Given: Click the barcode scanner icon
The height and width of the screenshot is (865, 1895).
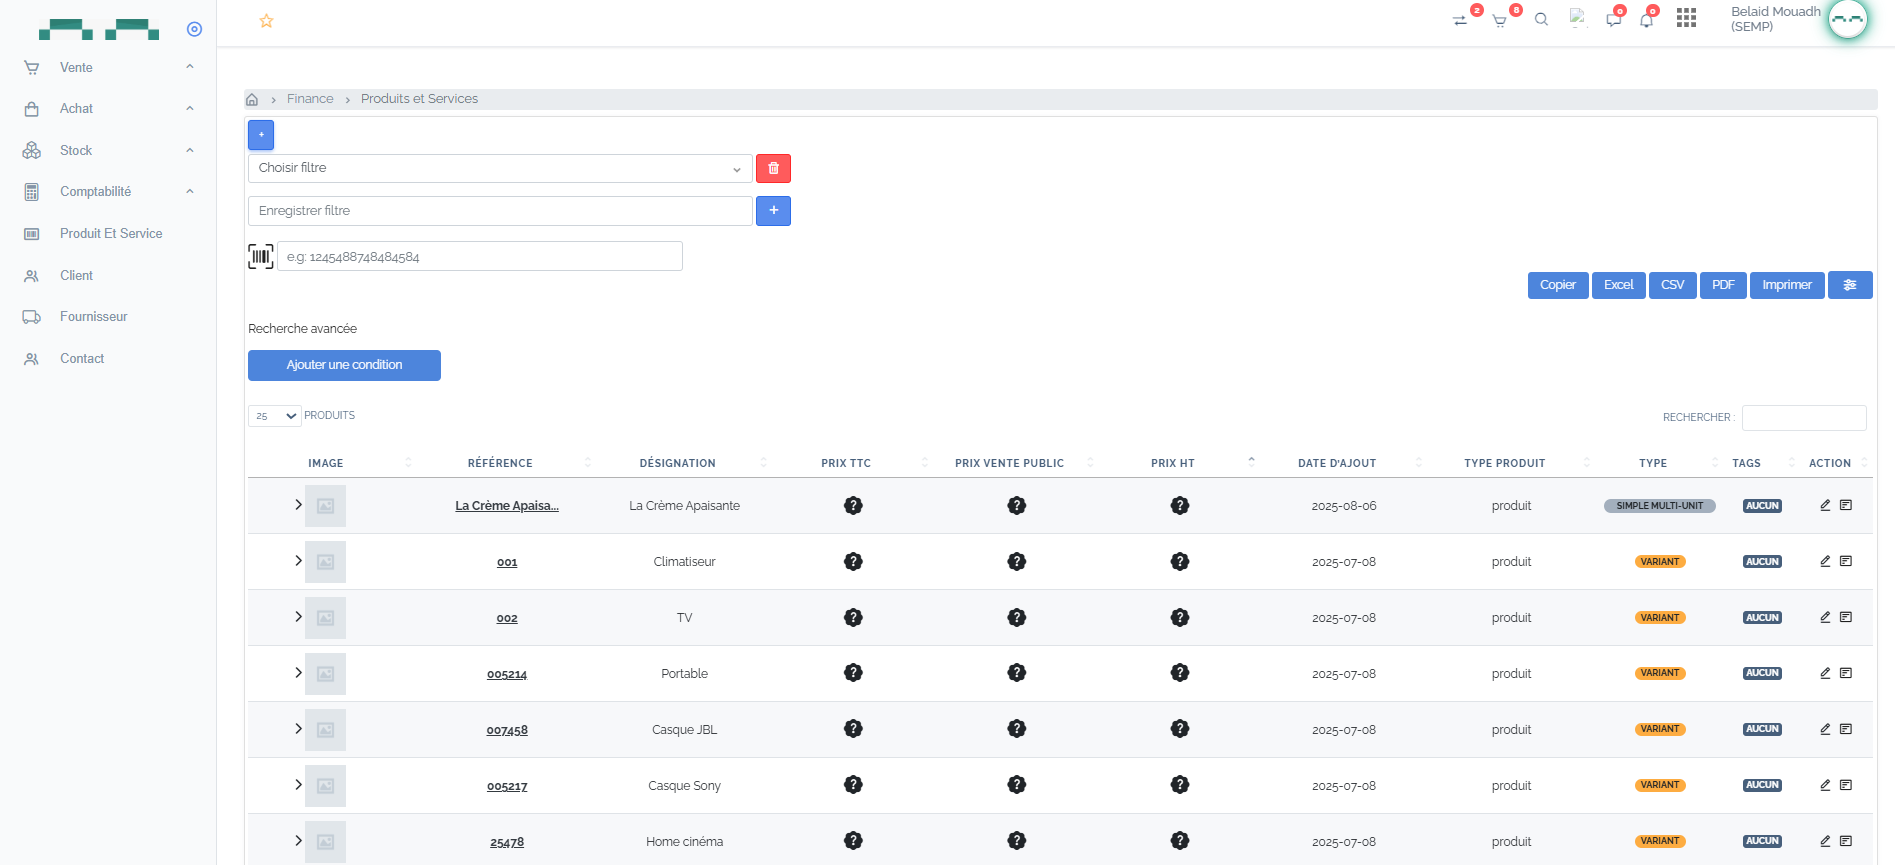Looking at the screenshot, I should 261,257.
